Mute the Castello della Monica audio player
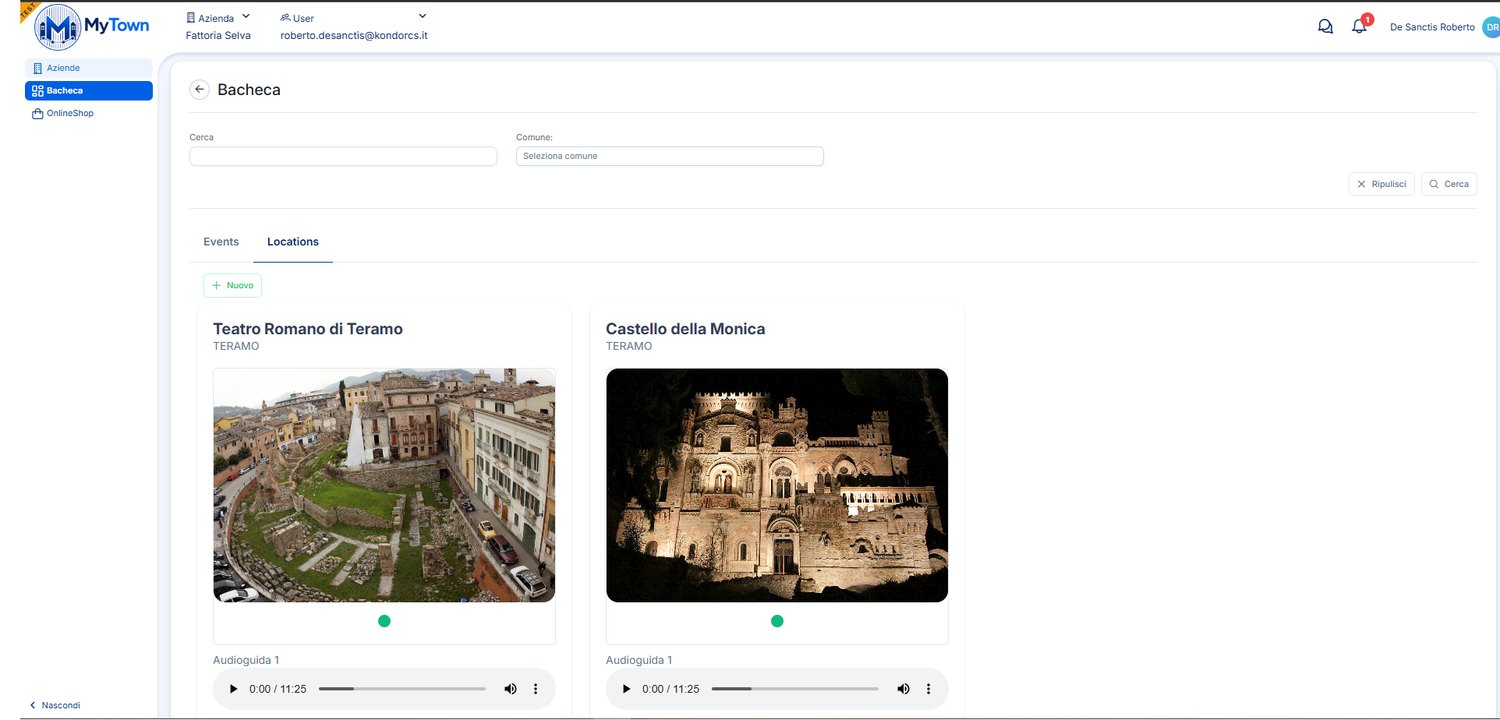This screenshot has height=720, width=1500. tap(904, 689)
